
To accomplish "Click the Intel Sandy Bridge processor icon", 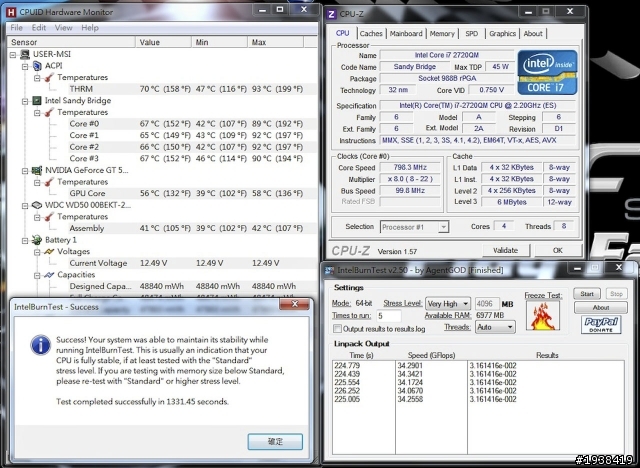I will (x=37, y=100).
